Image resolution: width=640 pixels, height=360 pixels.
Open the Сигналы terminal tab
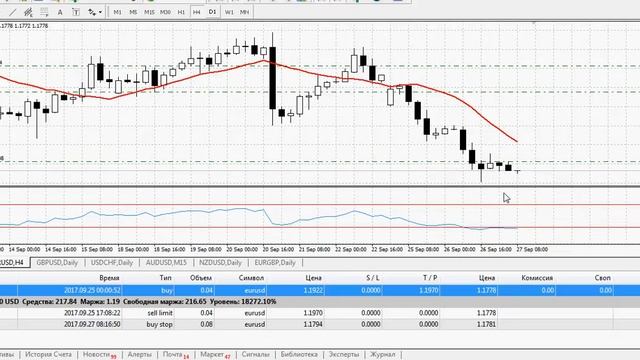(256, 354)
